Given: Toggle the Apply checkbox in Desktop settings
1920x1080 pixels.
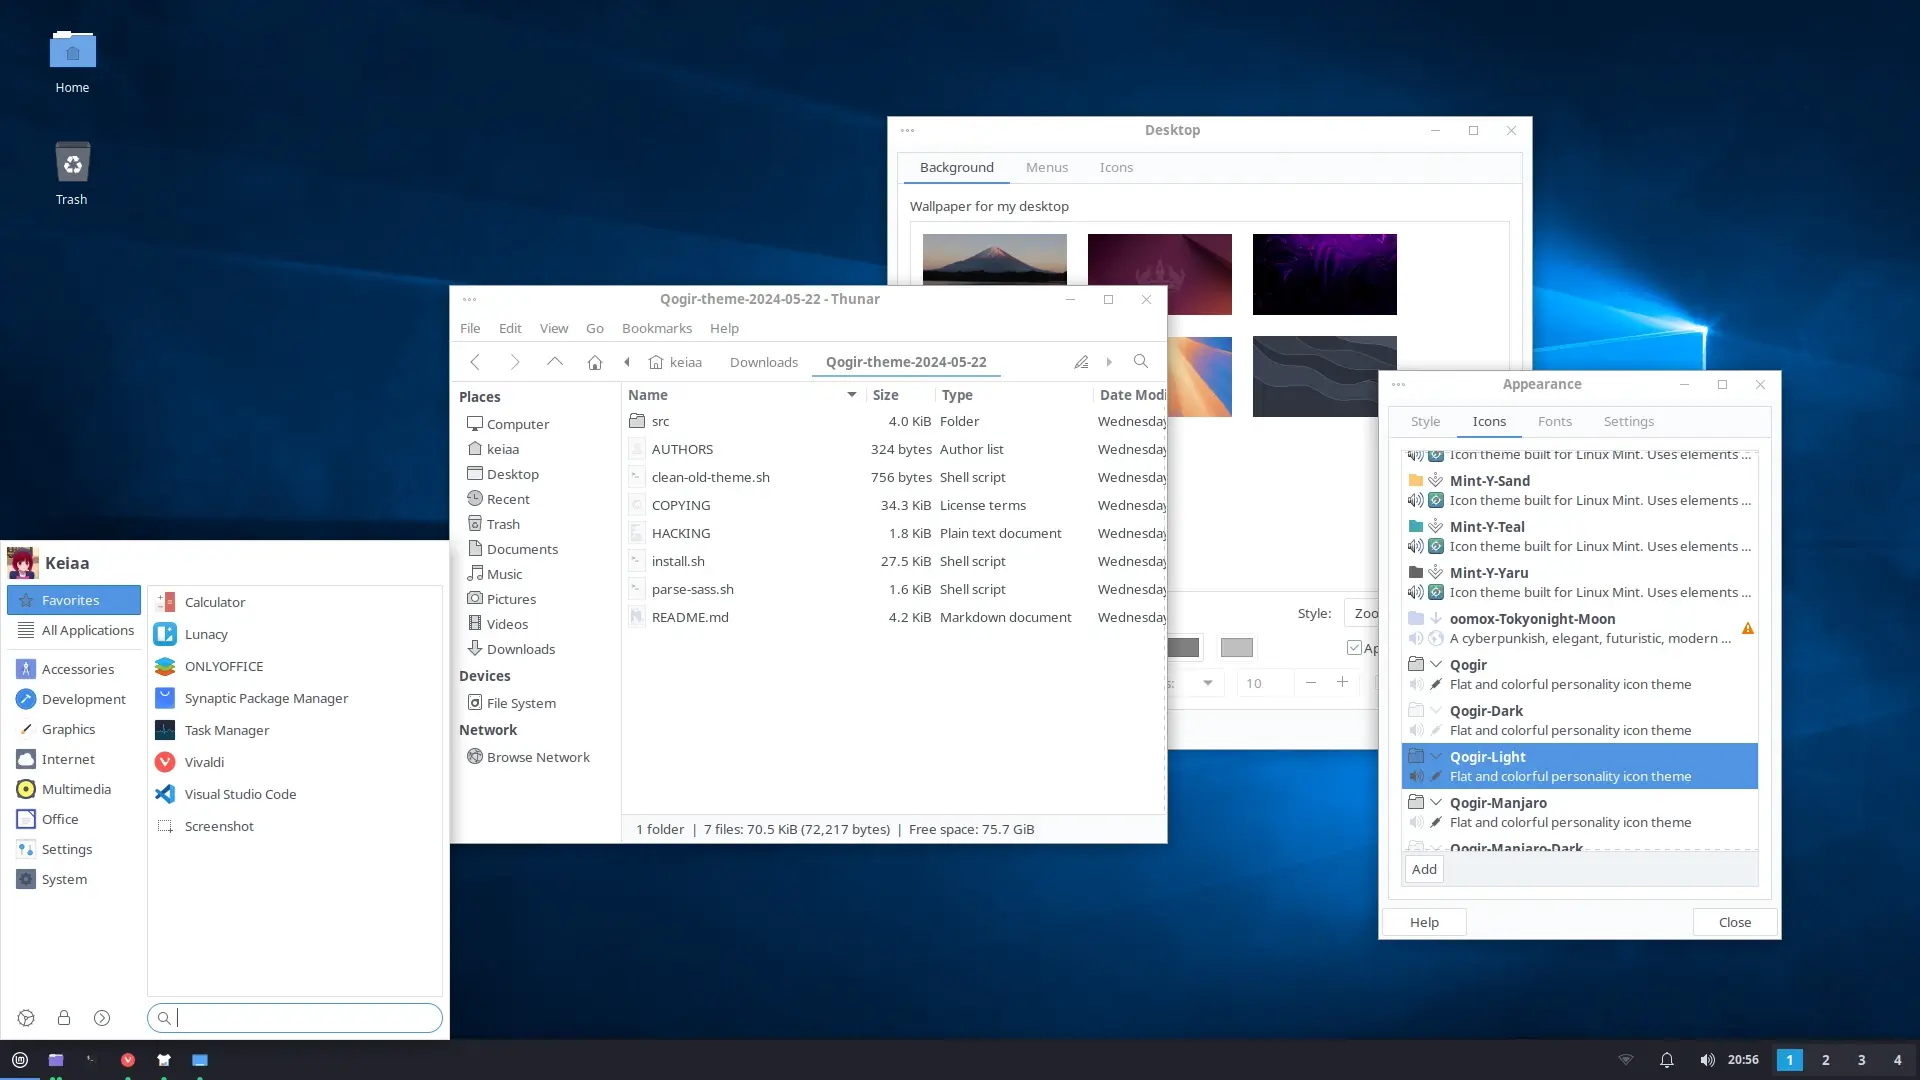Looking at the screenshot, I should pyautogui.click(x=1354, y=648).
